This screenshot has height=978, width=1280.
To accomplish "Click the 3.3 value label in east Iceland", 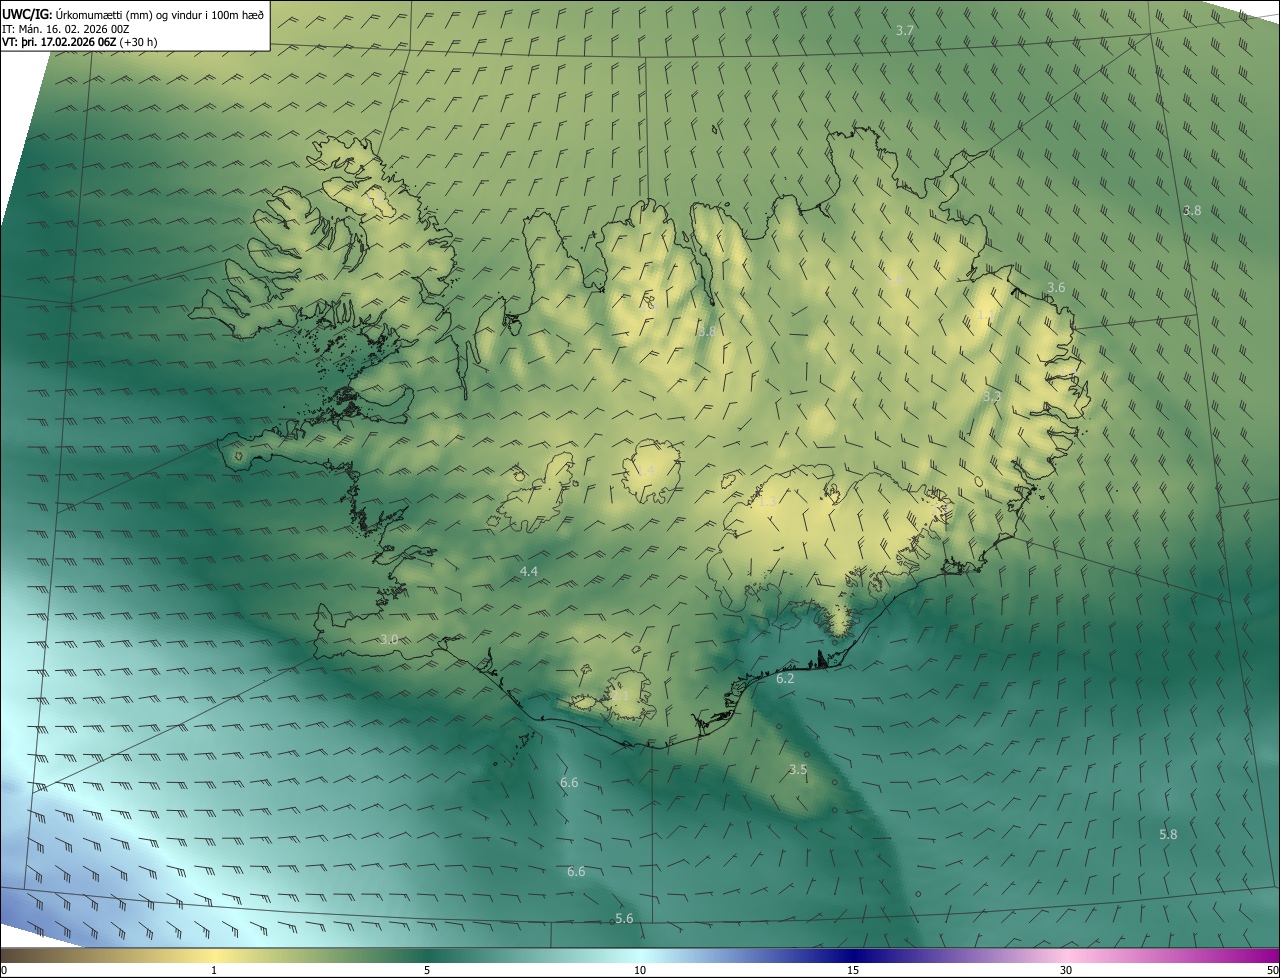I will pos(992,397).
